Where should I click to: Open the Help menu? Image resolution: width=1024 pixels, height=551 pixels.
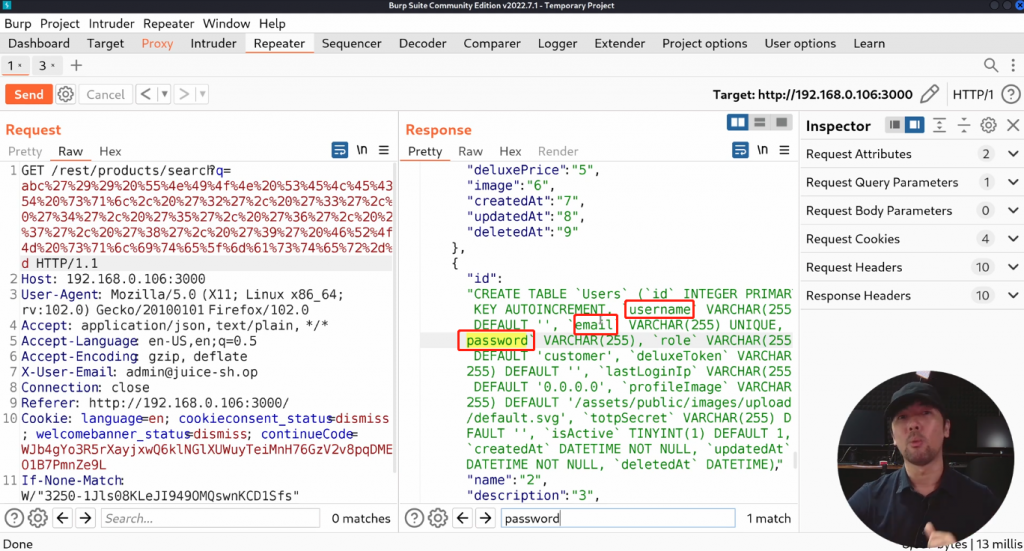pos(272,24)
